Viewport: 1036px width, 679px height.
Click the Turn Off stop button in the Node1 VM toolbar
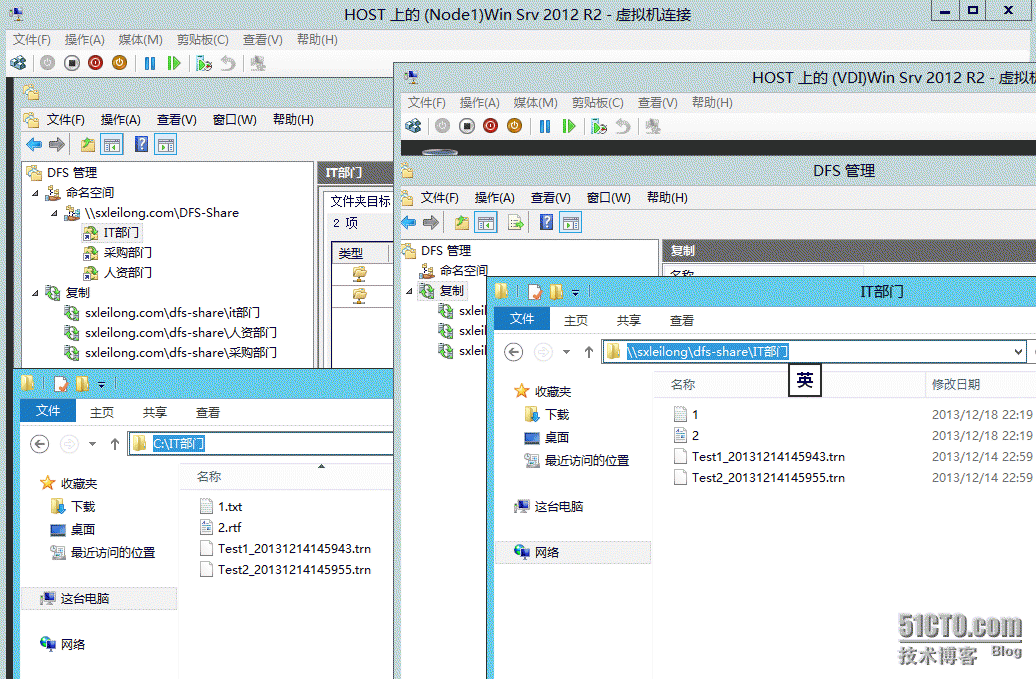[71, 63]
